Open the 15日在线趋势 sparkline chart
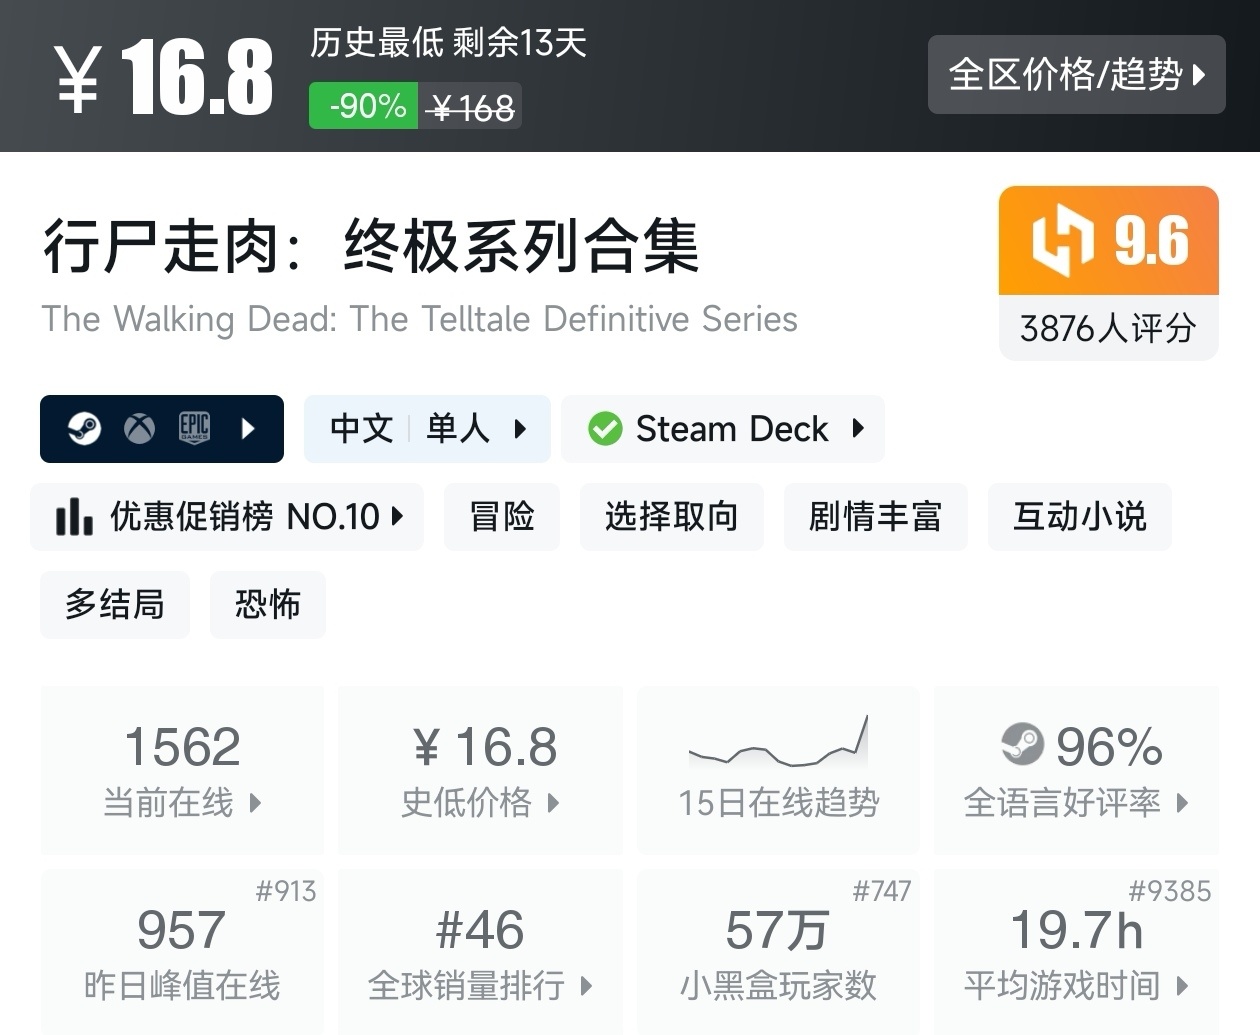 click(x=778, y=742)
